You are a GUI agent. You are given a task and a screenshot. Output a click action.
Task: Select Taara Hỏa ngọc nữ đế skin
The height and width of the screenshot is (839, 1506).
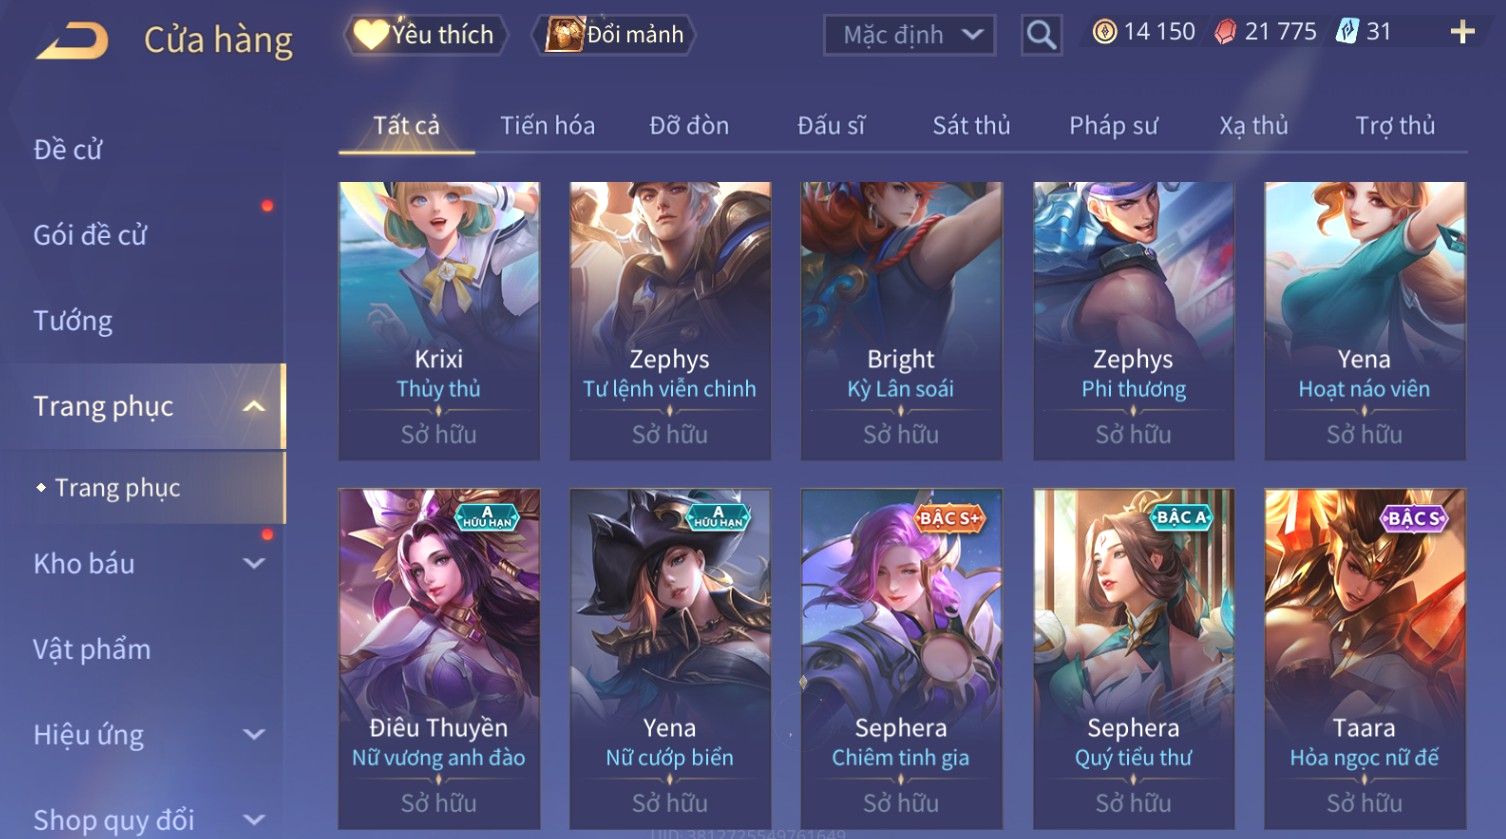tap(1365, 659)
